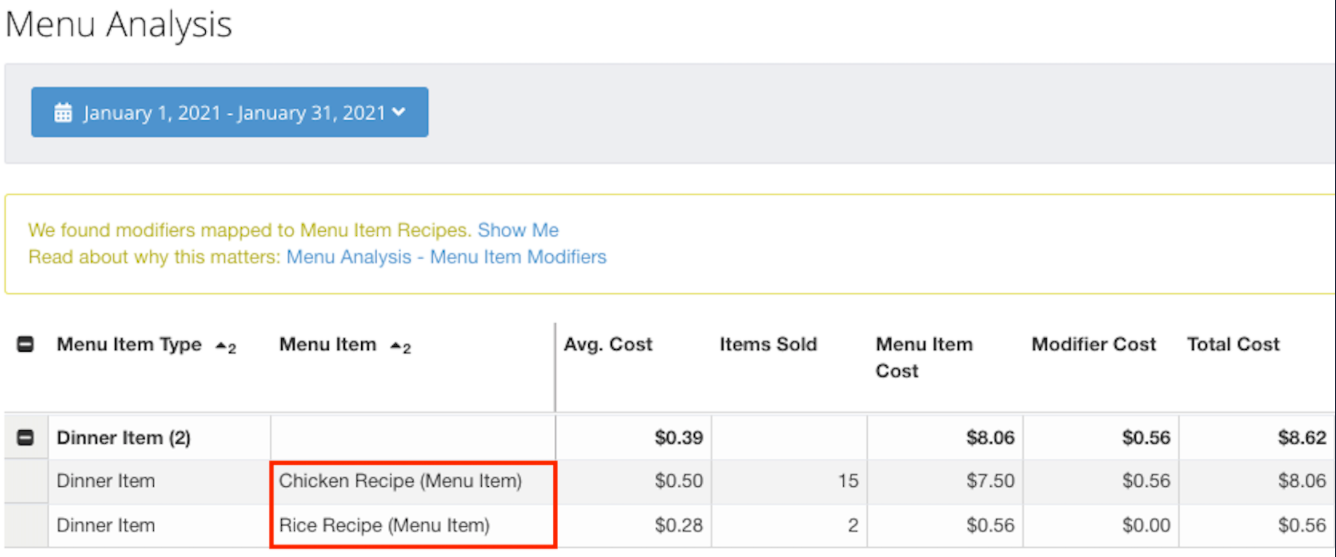Click the 15 items sold cell
1336x557 pixels.
[x=848, y=481]
